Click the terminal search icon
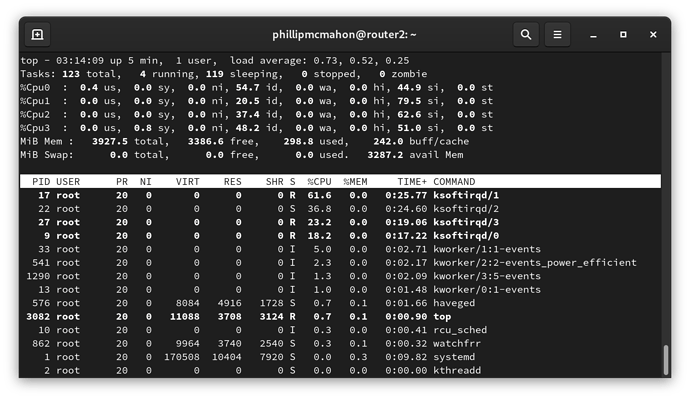The height and width of the screenshot is (398, 690). point(526,34)
